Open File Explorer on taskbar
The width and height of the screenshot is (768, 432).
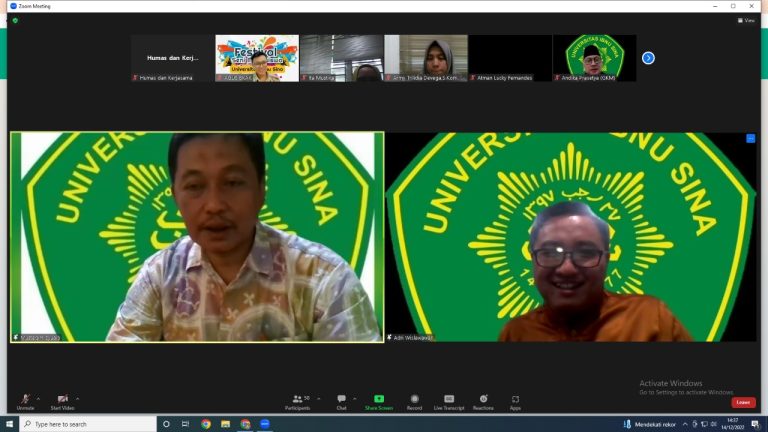pos(225,424)
